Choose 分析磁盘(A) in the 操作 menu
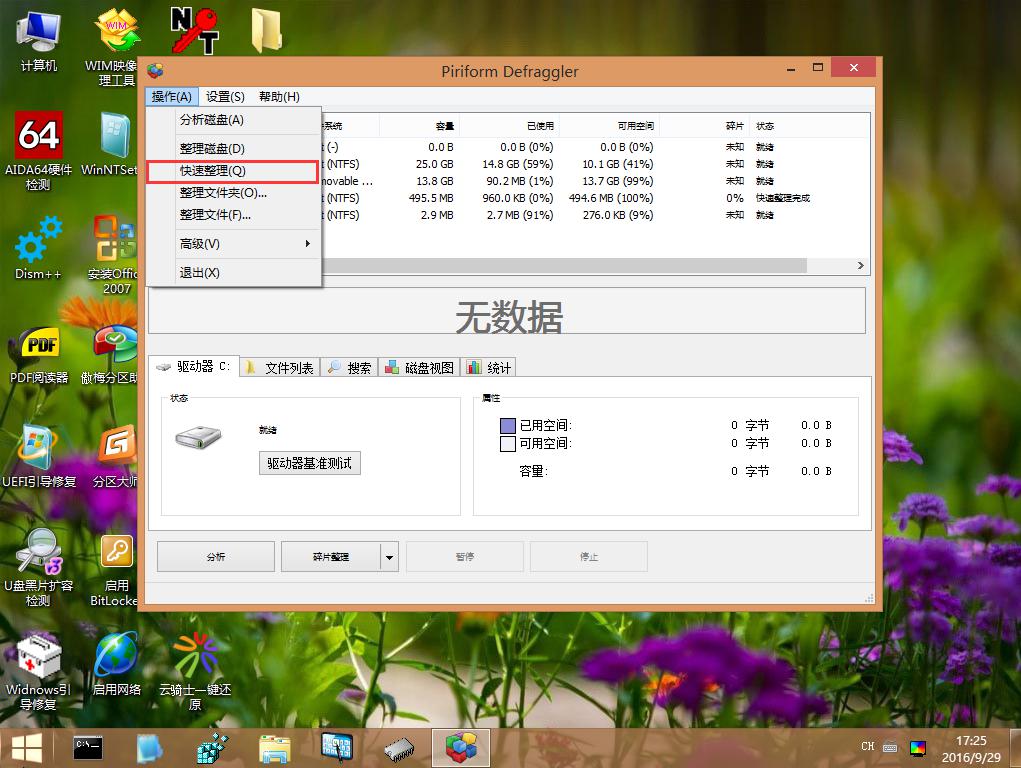Screen dimensions: 1021x768 click(x=211, y=120)
